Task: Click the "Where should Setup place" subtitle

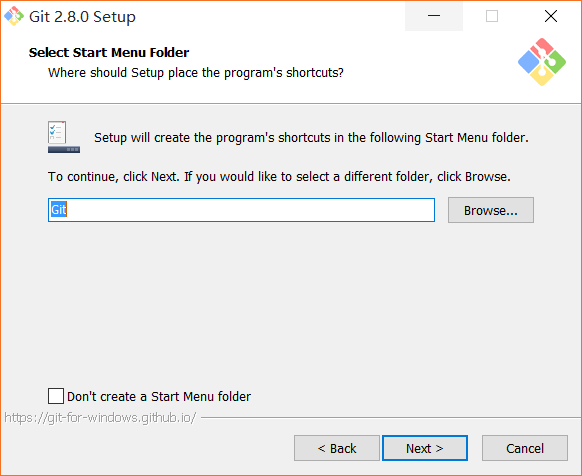Action: [196, 72]
